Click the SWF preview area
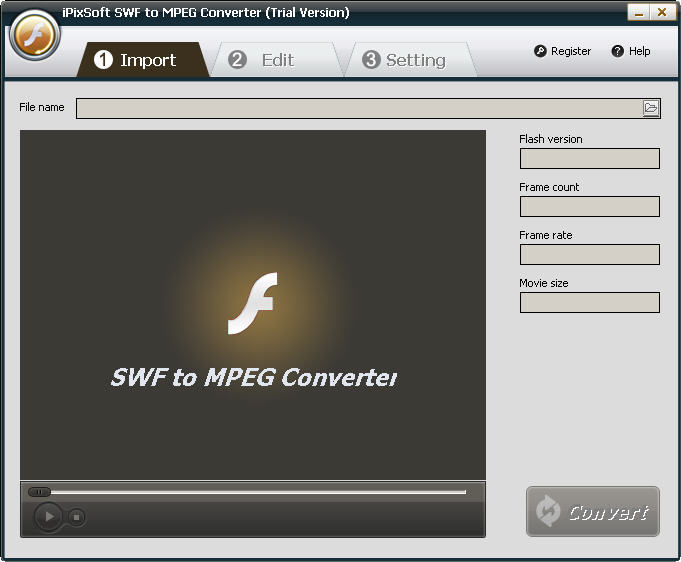 (253, 305)
